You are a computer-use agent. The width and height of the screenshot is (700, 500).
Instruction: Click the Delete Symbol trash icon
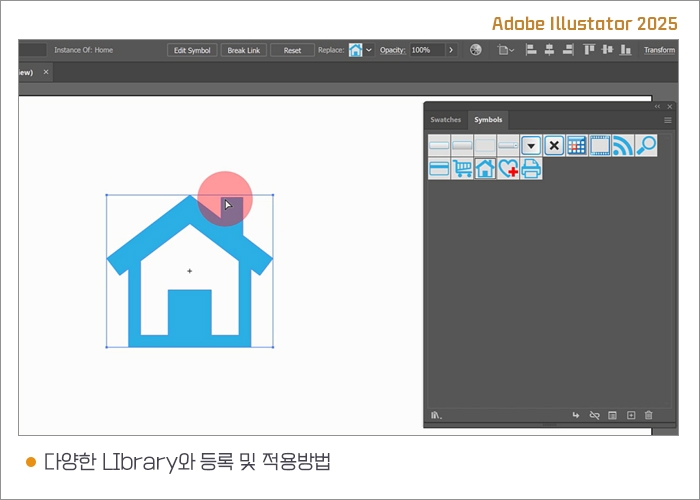[x=649, y=415]
